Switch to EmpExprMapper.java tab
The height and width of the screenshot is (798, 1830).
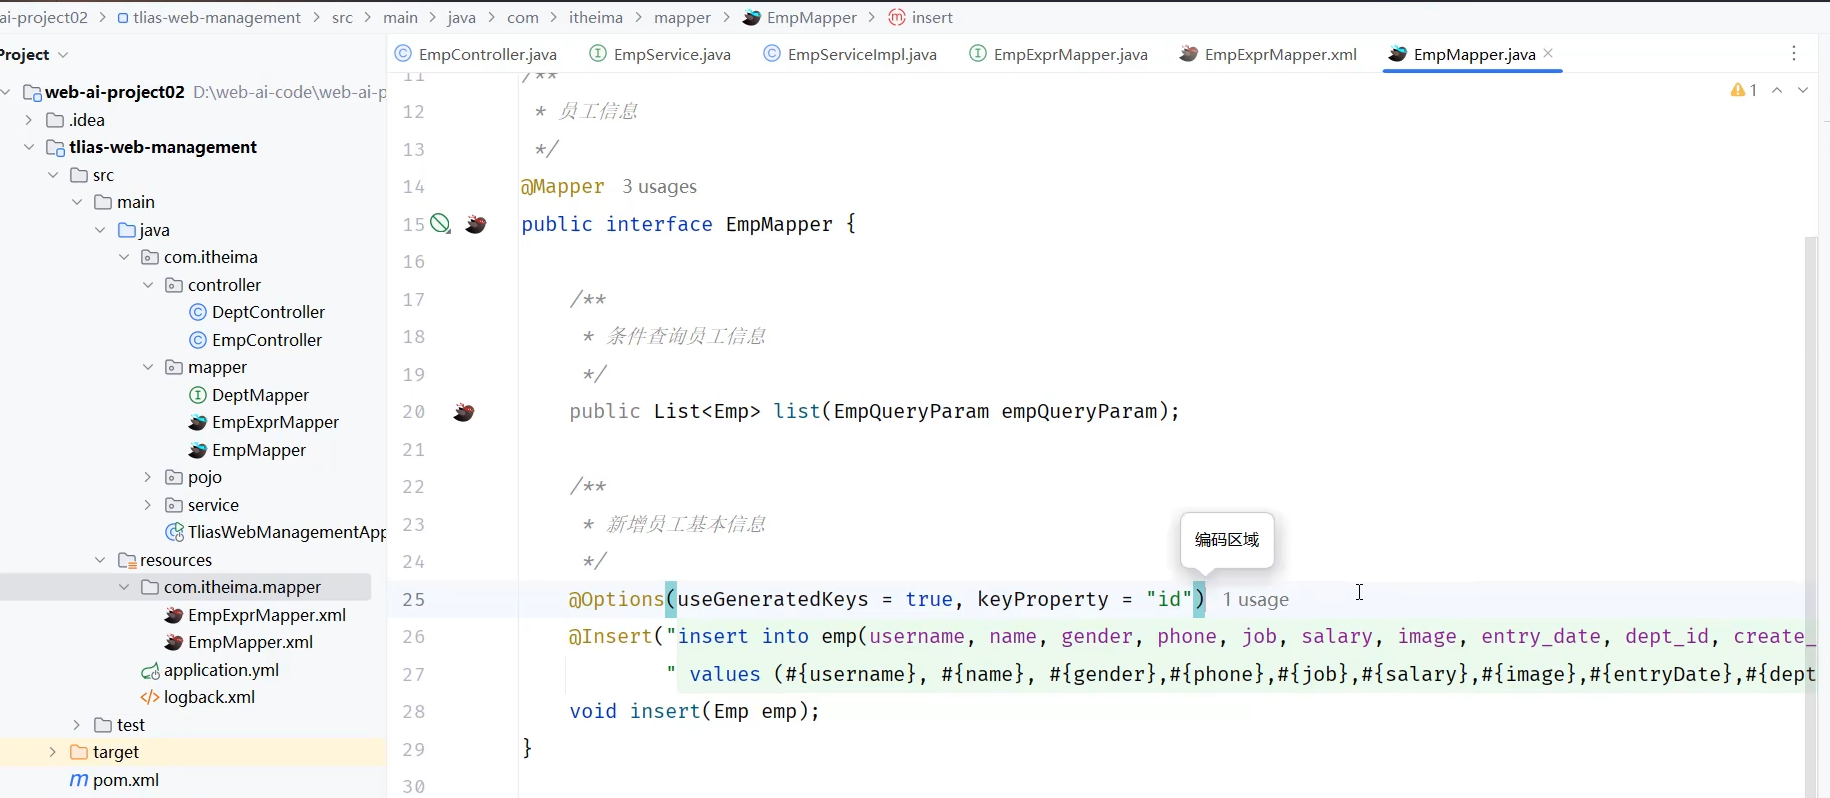1059,54
